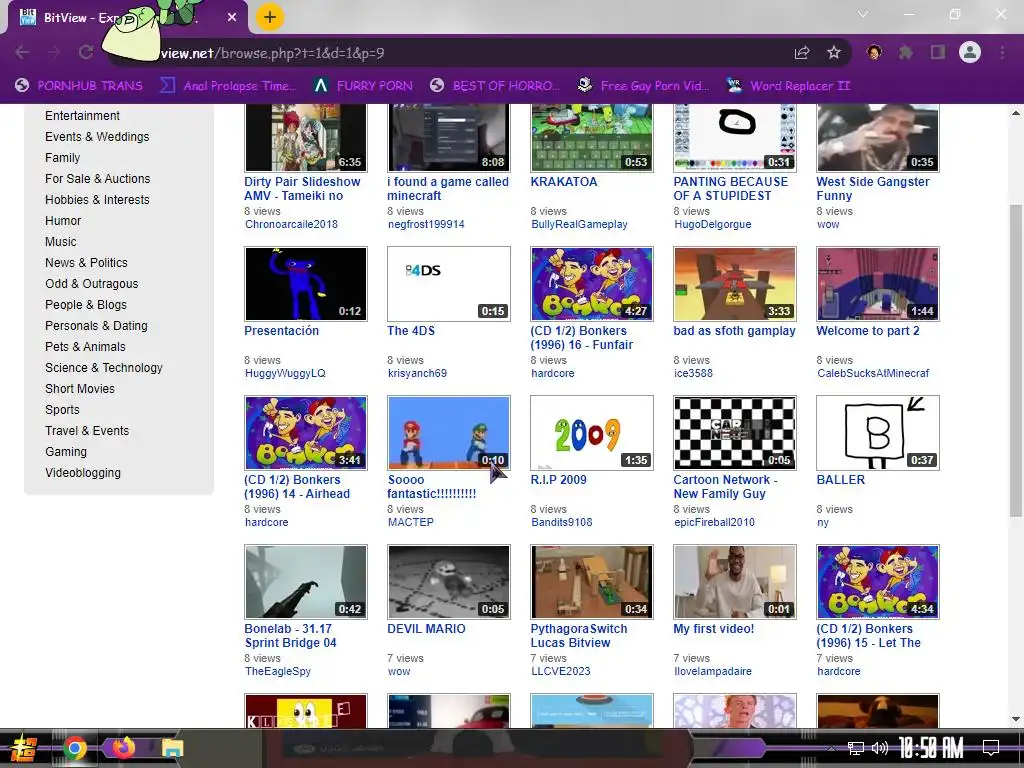Open uploader TheEagleSpy profile link
The image size is (1024, 768).
[278, 671]
